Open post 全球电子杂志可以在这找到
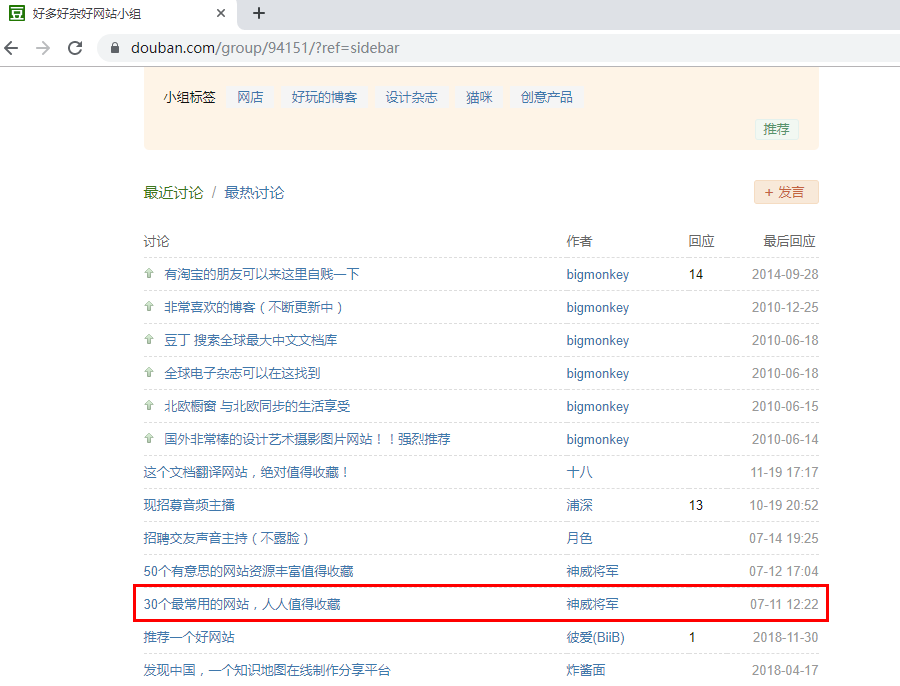900x686 pixels. click(242, 374)
